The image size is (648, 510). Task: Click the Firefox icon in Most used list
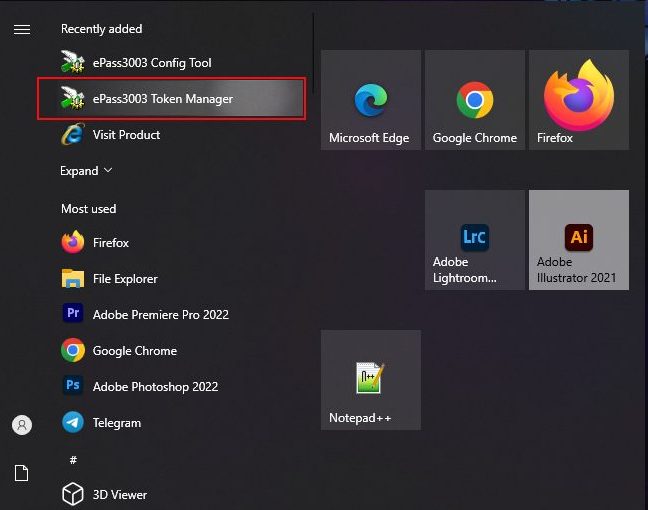(73, 242)
